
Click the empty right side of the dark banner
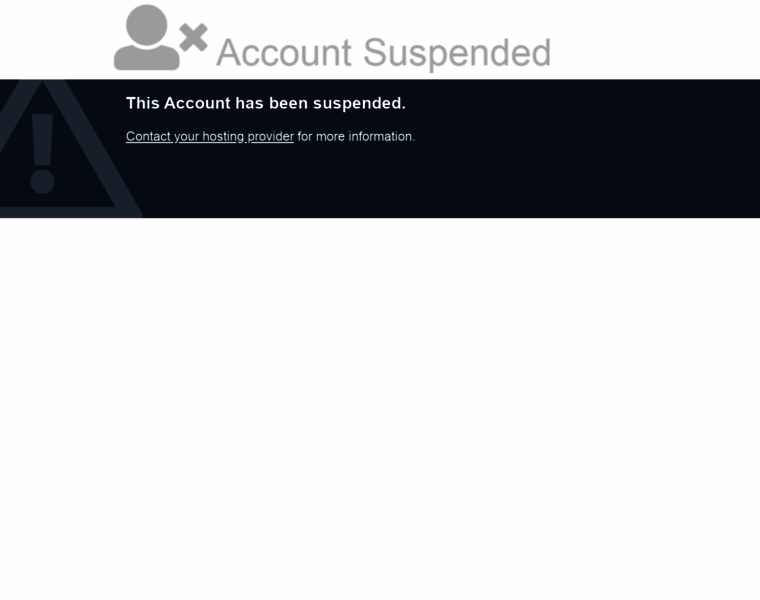pos(606,148)
